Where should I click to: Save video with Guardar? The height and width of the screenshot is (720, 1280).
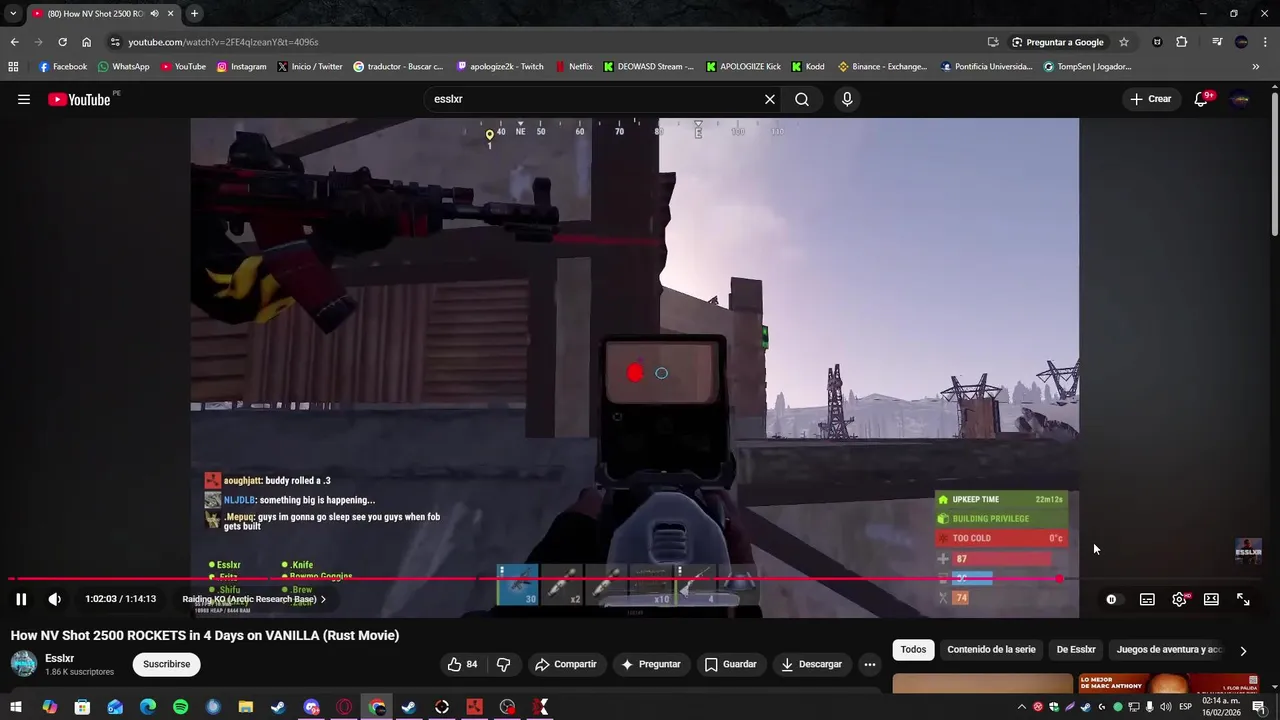pos(730,664)
